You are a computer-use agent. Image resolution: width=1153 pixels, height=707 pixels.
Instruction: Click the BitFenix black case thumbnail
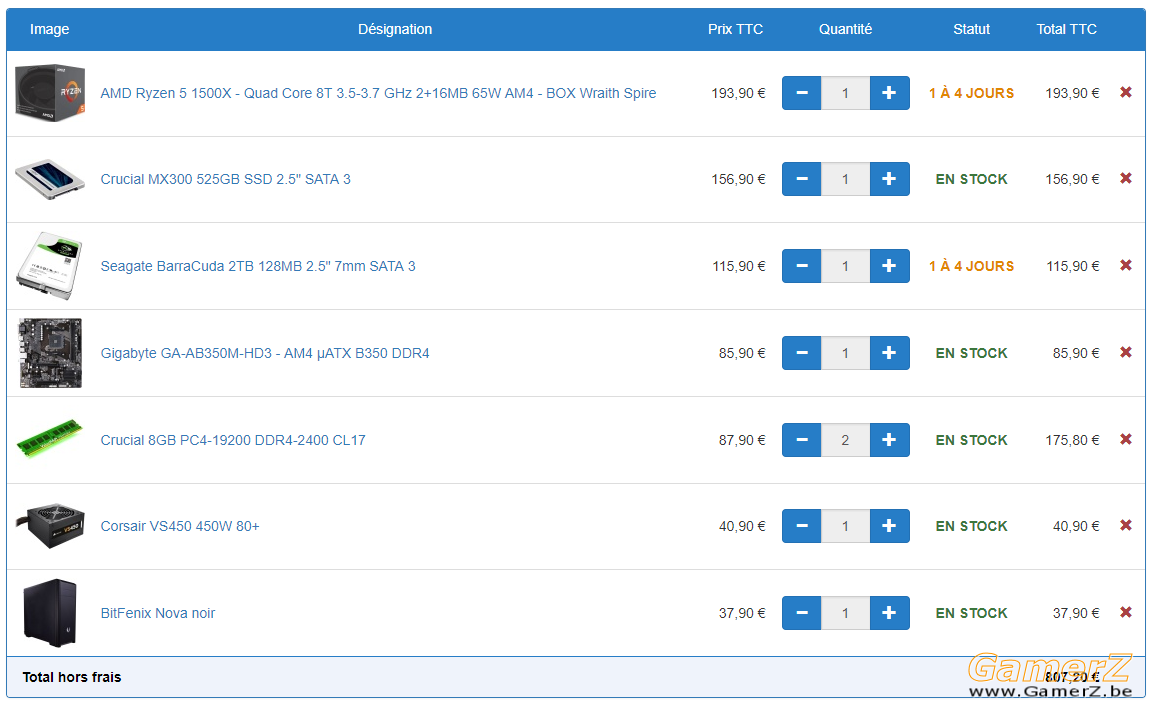(x=50, y=613)
